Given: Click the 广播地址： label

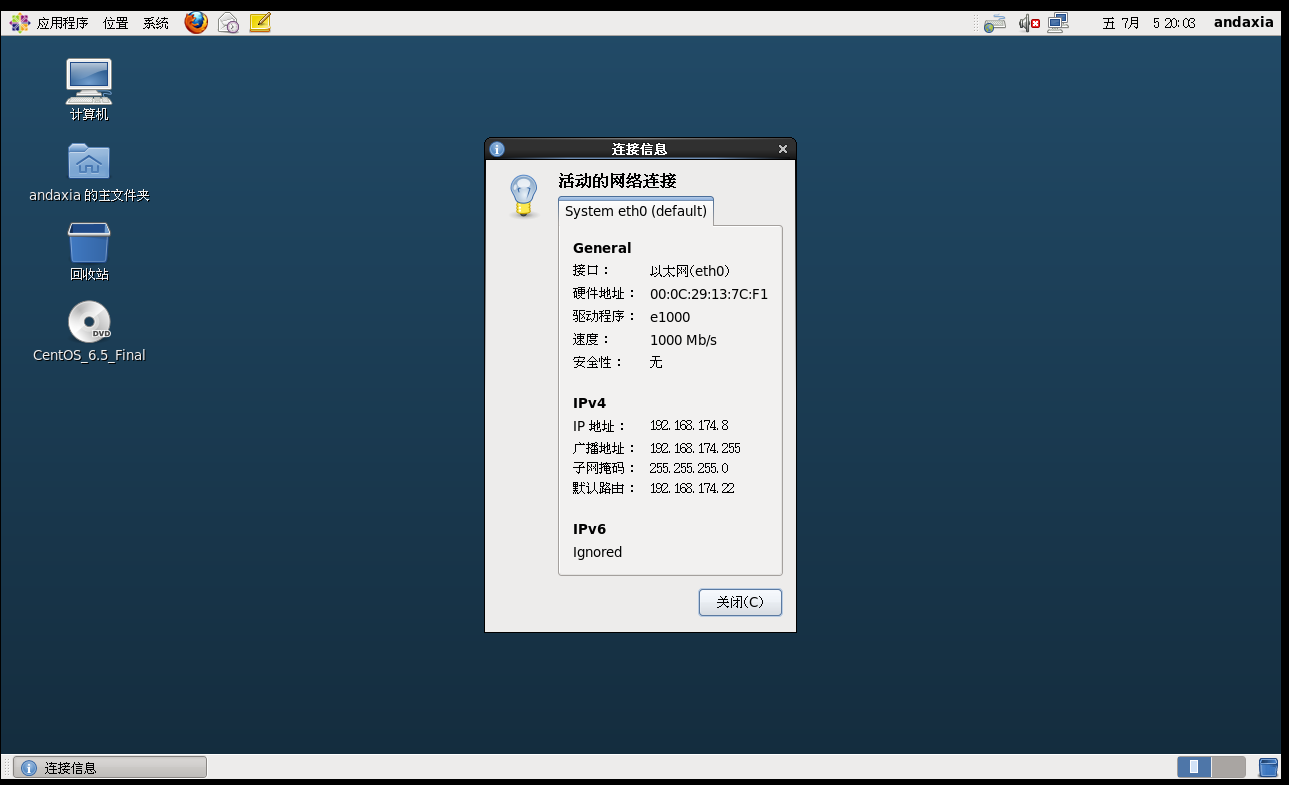Looking at the screenshot, I should point(605,449).
